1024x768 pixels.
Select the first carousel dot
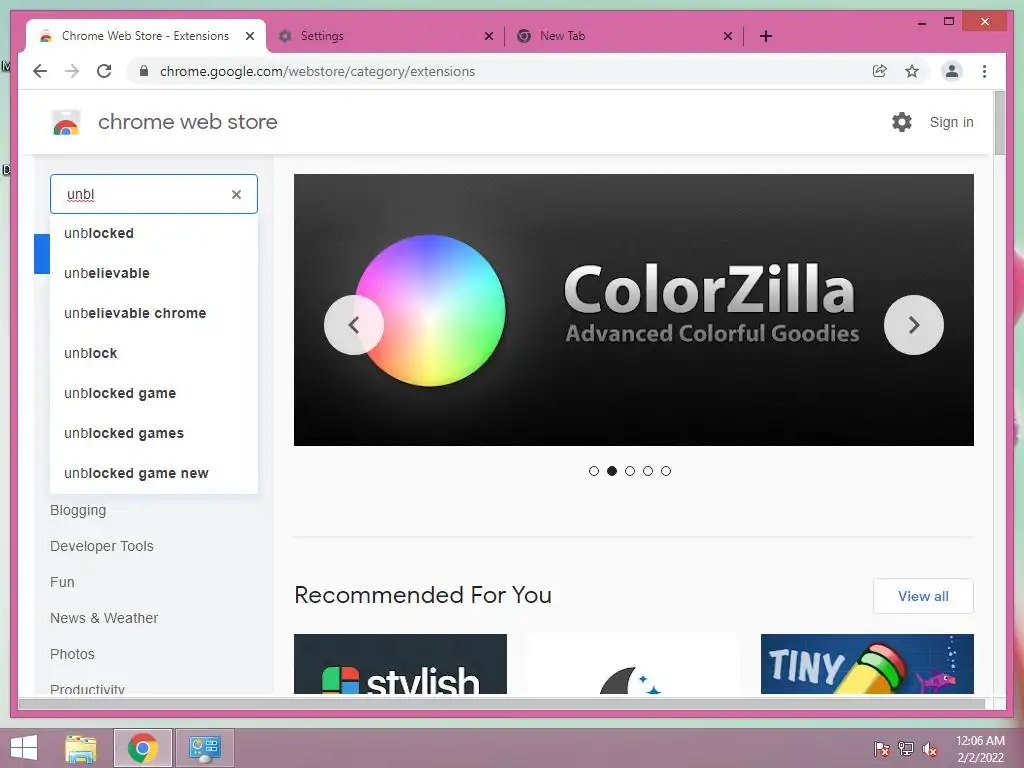point(594,471)
